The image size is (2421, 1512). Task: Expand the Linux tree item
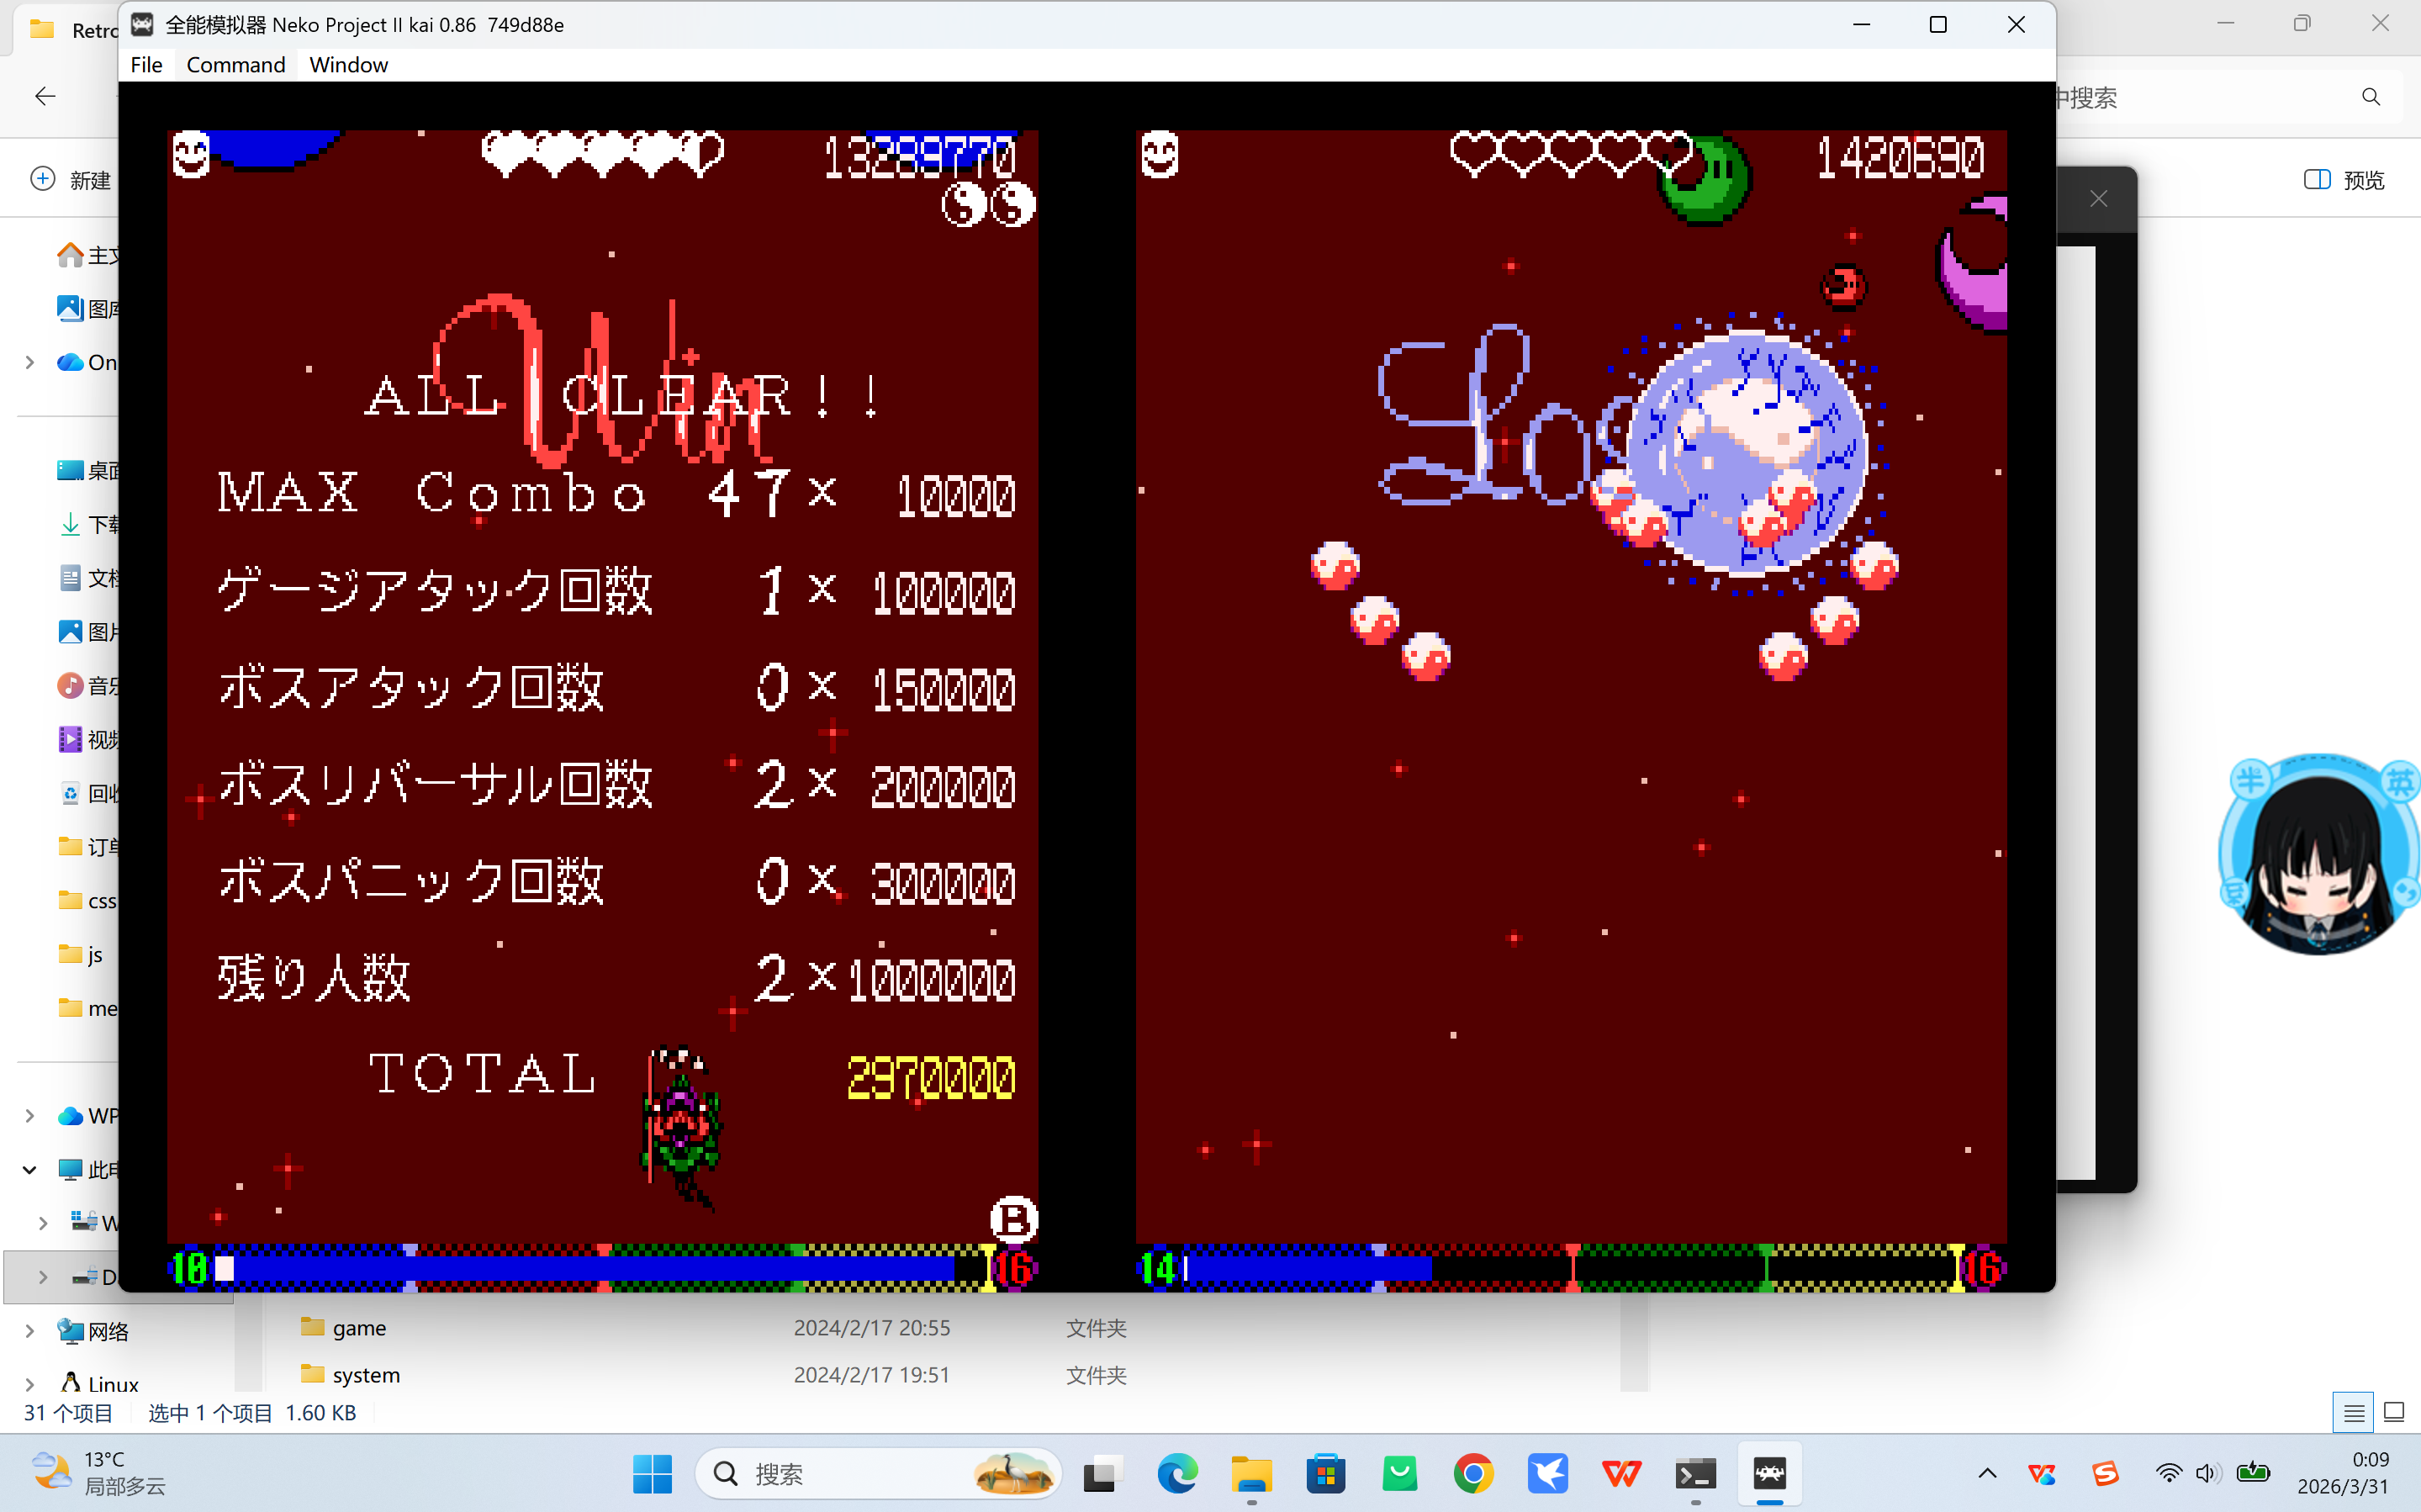[30, 1385]
